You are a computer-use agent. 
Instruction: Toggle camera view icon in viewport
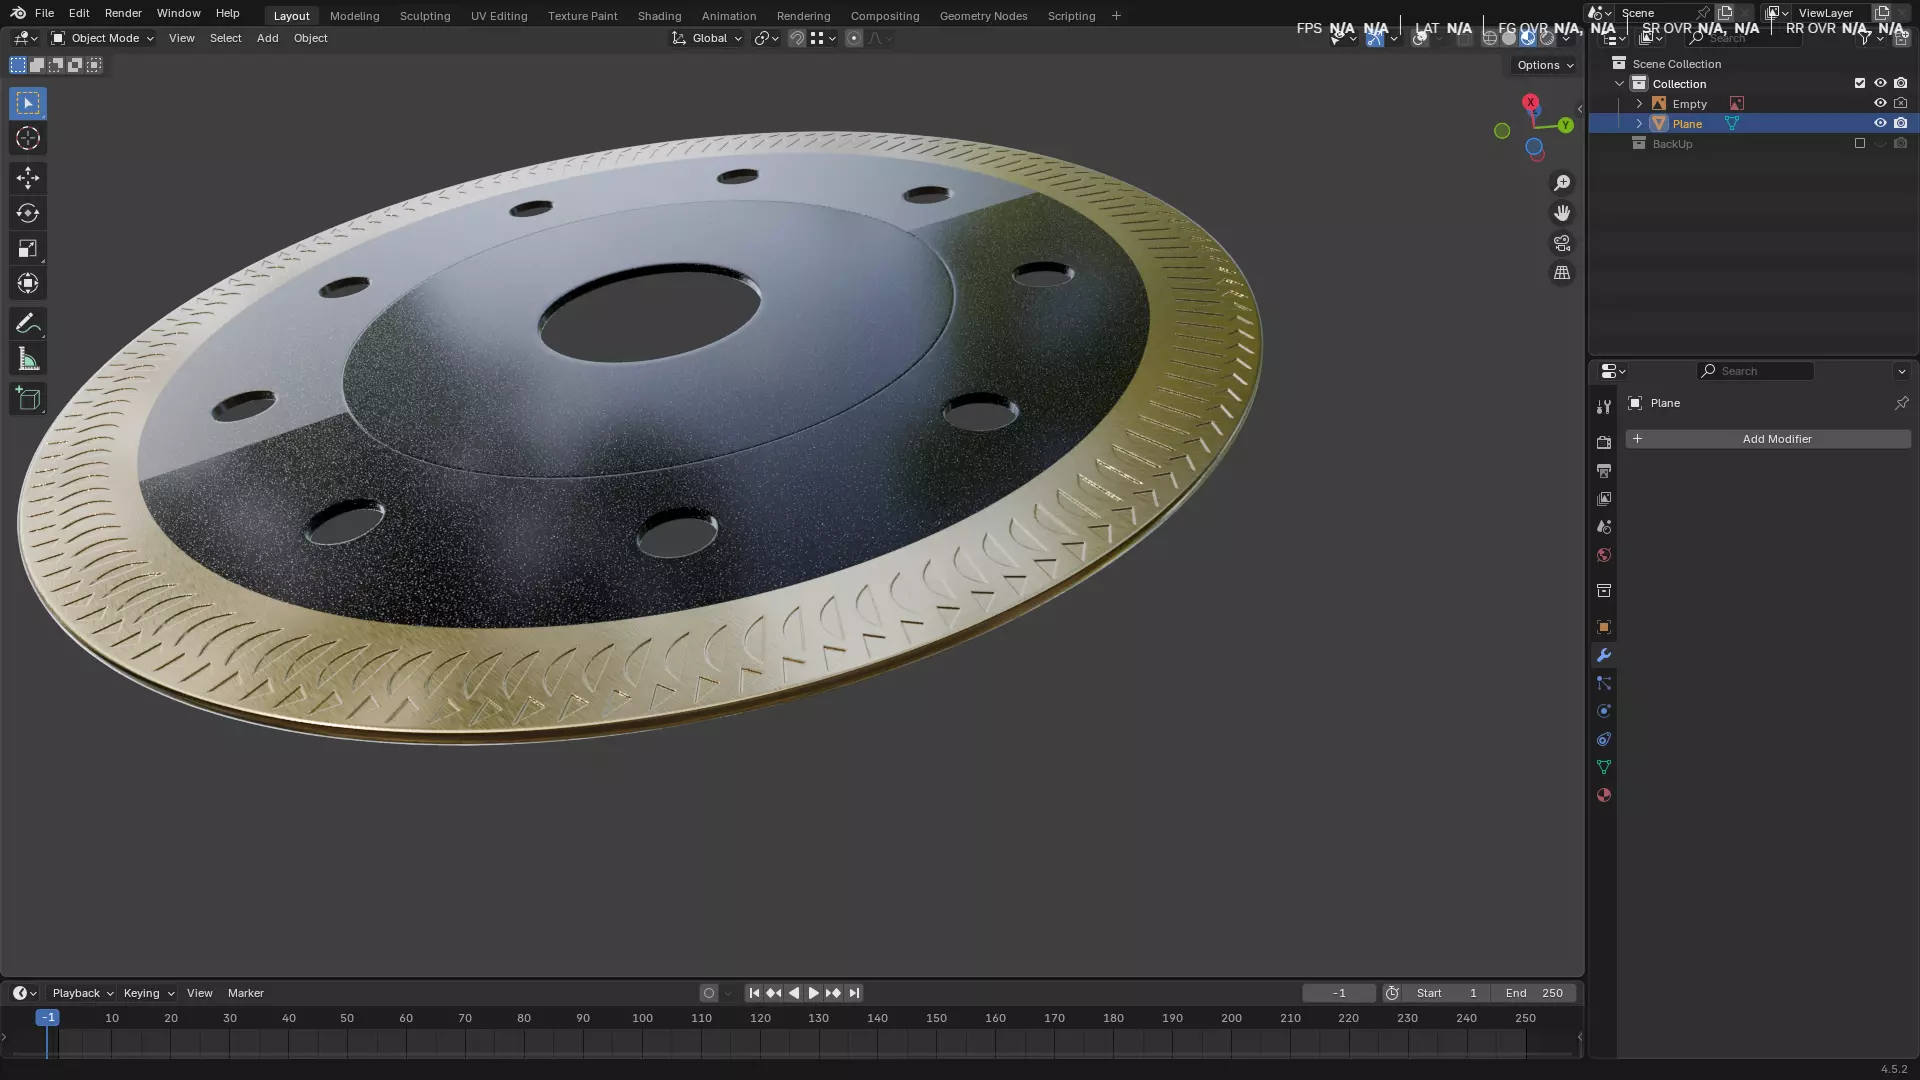[x=1562, y=243]
